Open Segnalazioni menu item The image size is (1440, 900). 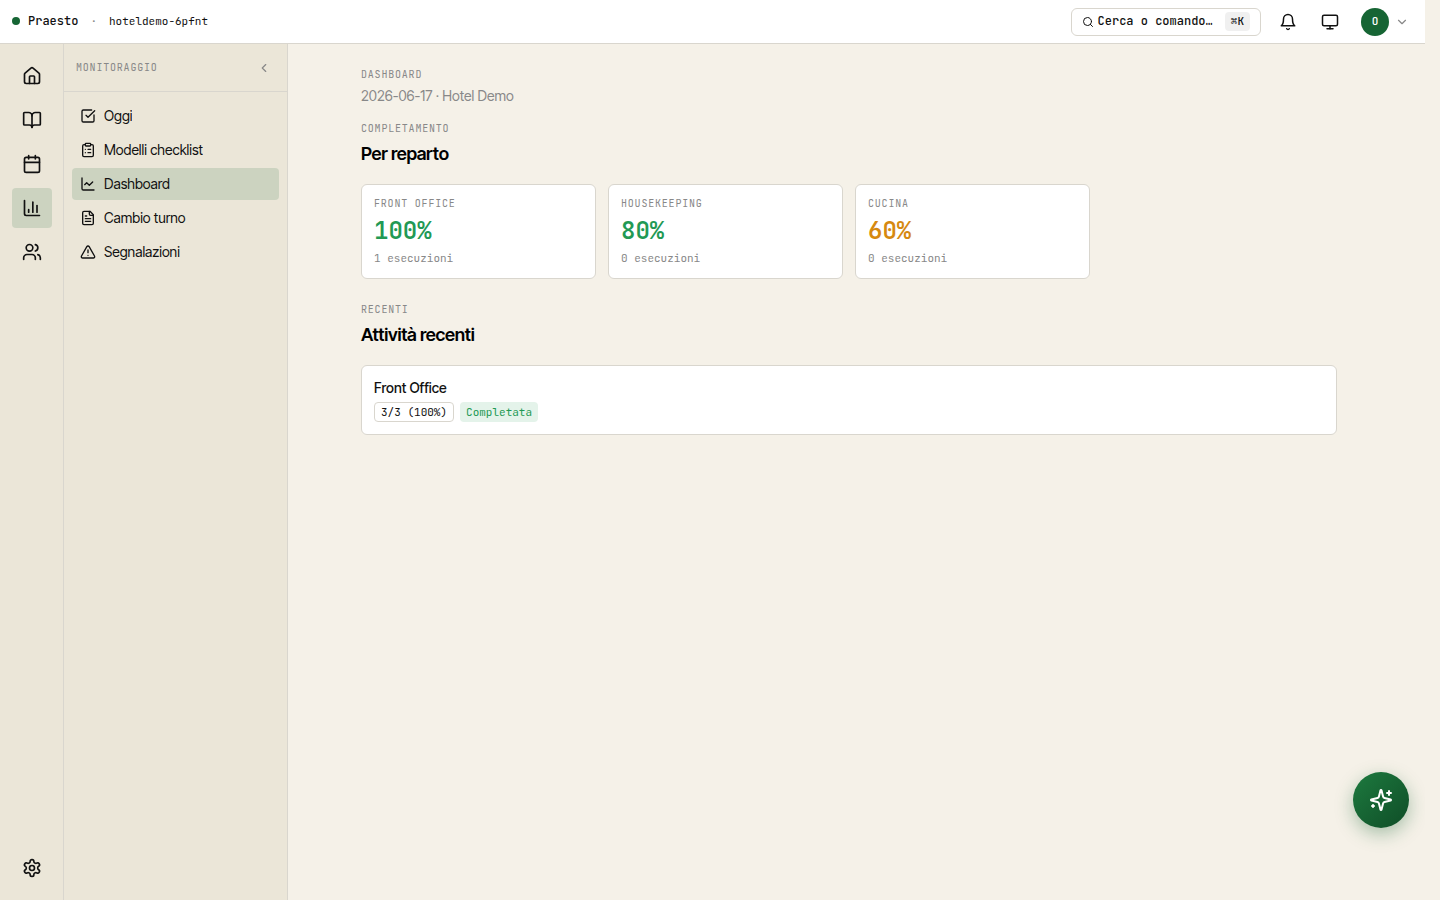(x=175, y=252)
